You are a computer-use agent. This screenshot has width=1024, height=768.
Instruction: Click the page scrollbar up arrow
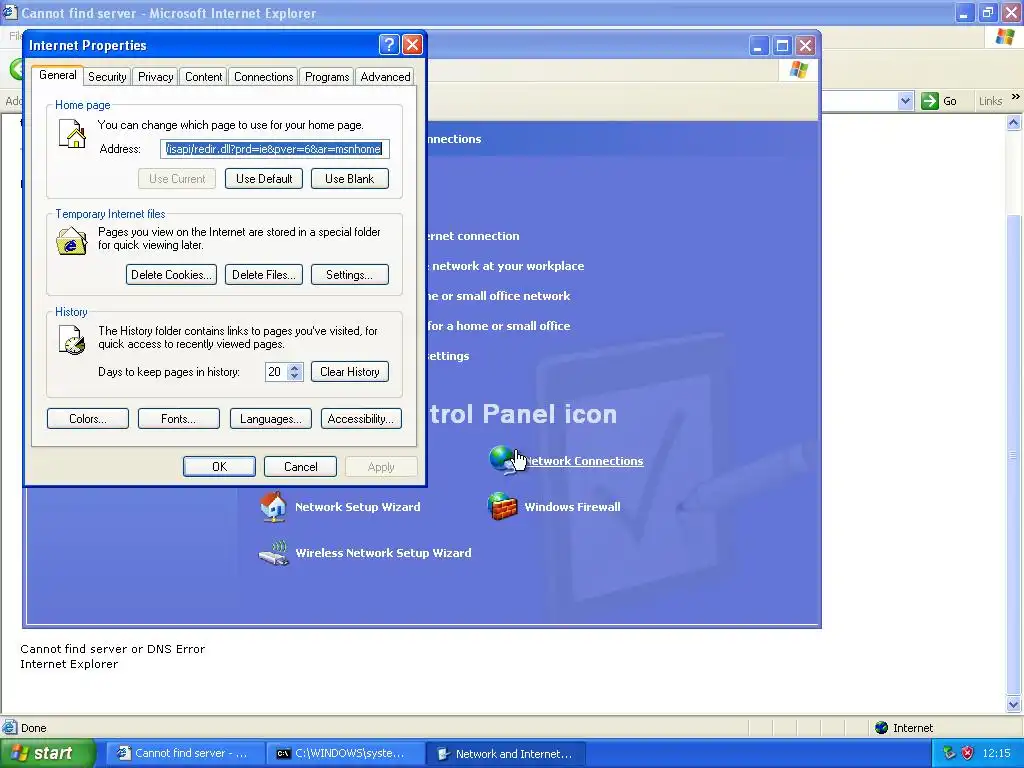(x=1014, y=123)
